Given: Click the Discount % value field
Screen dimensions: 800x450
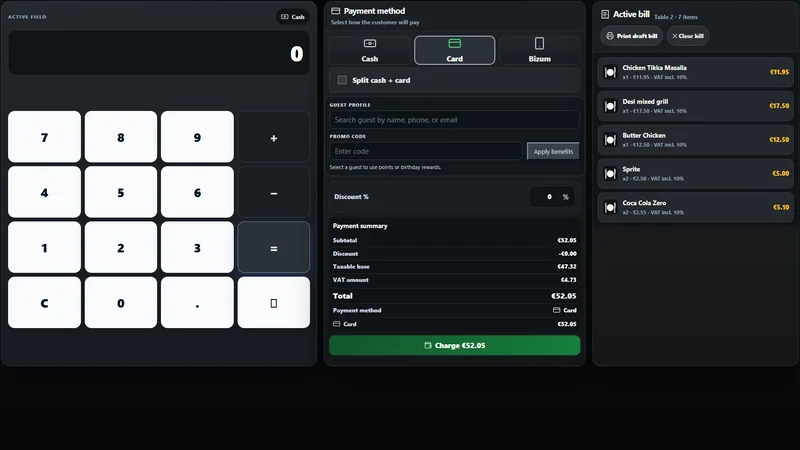Looking at the screenshot, I should point(552,196).
